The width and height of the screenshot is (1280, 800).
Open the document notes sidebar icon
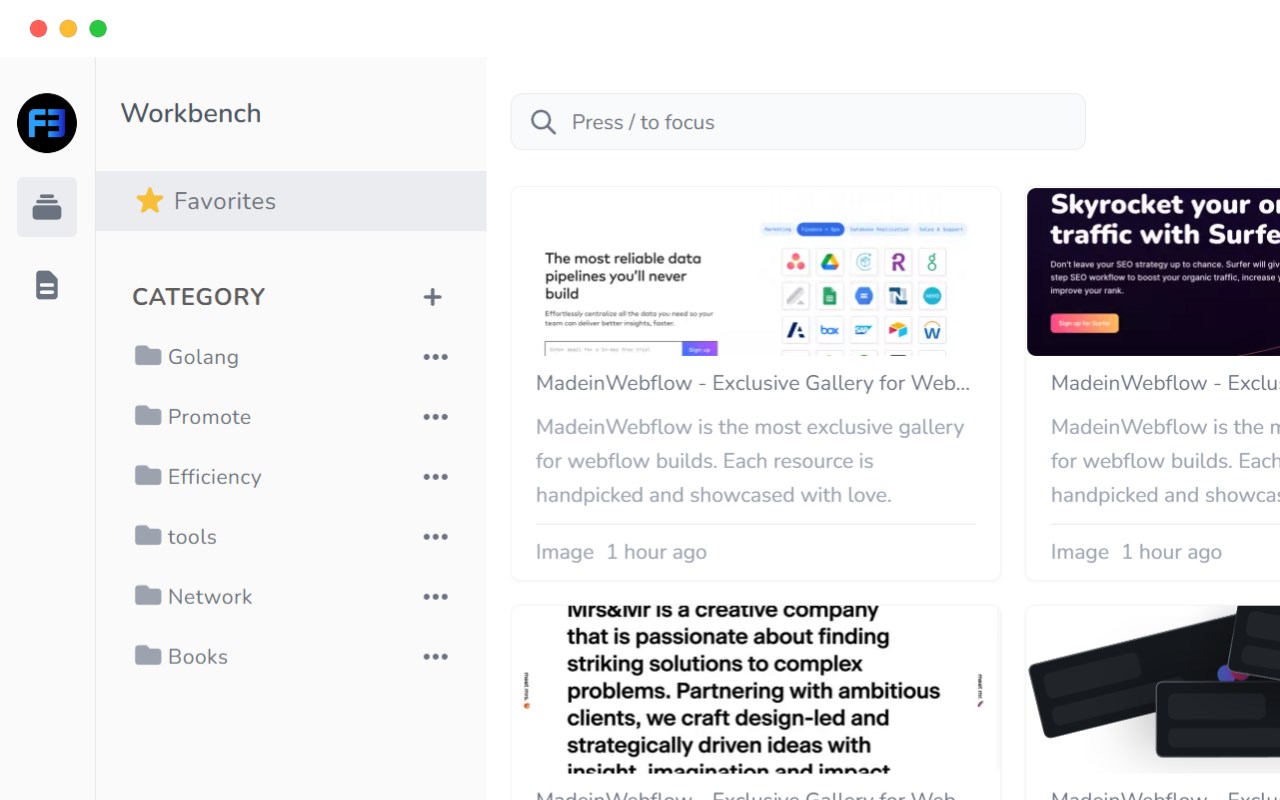[47, 285]
